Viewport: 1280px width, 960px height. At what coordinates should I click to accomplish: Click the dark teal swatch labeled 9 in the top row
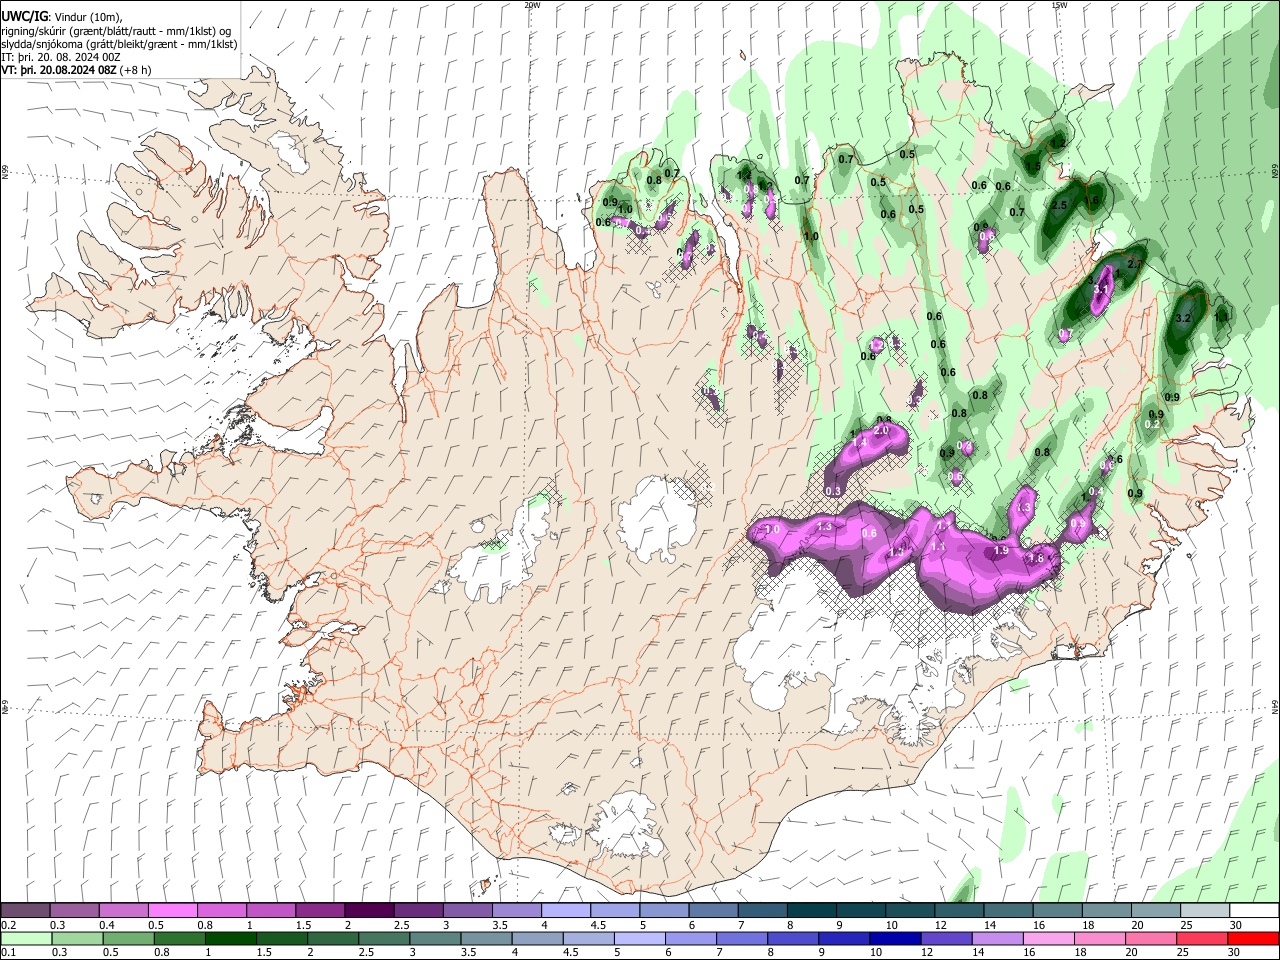860,910
